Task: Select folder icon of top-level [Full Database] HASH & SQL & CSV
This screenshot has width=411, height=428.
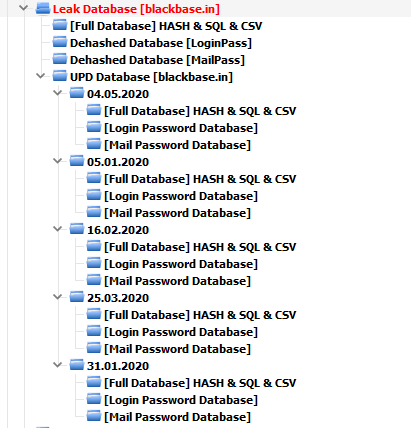Action: tap(60, 25)
